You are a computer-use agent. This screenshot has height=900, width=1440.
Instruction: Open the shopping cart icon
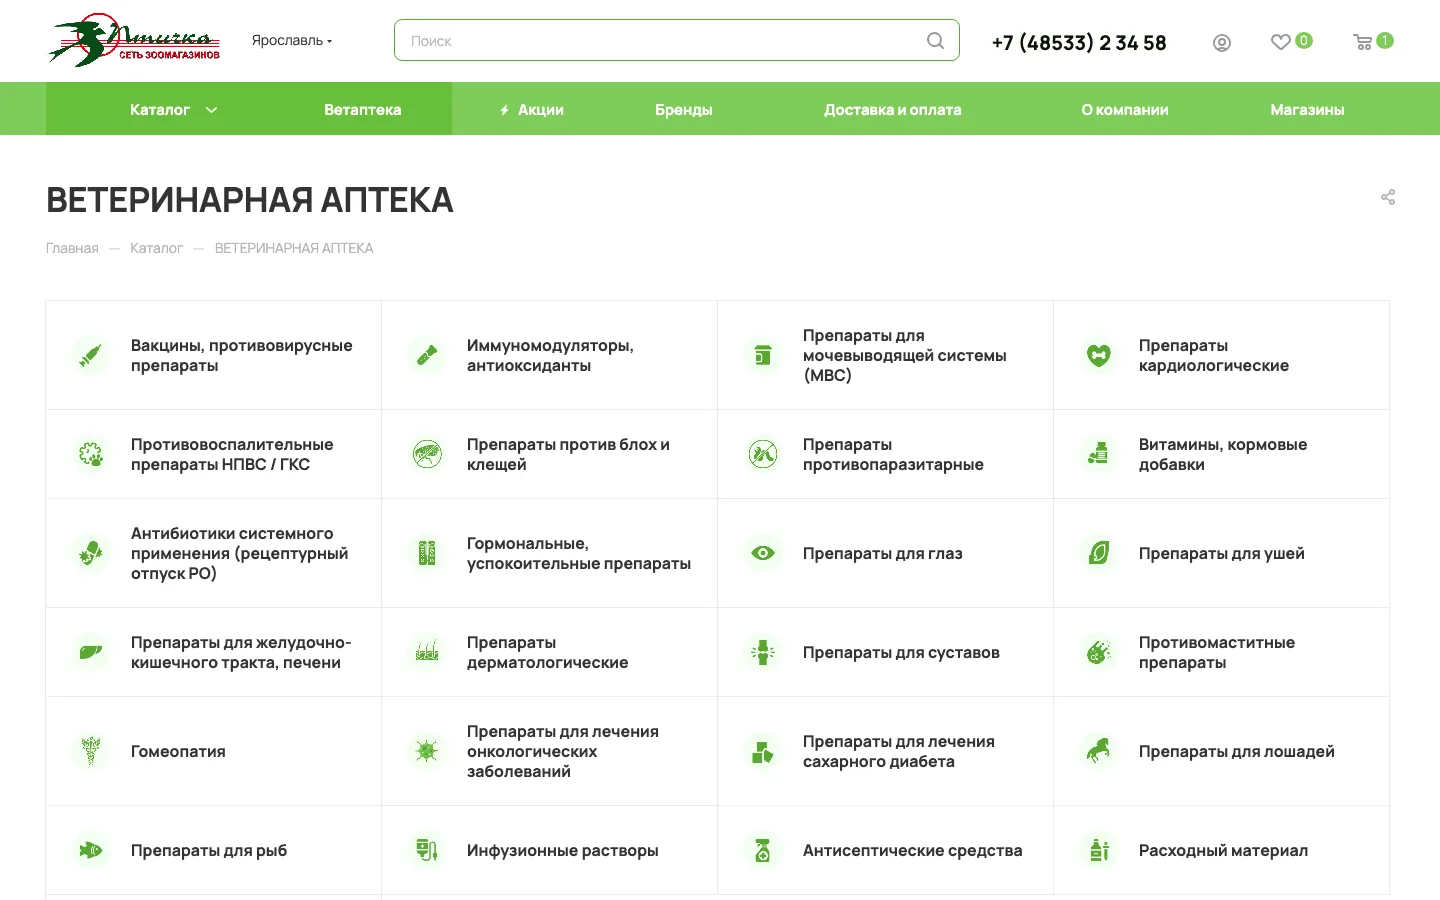point(1362,42)
